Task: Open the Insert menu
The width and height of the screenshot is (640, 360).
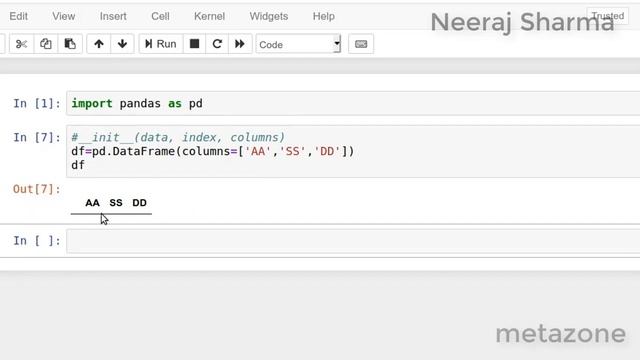Action: [113, 16]
